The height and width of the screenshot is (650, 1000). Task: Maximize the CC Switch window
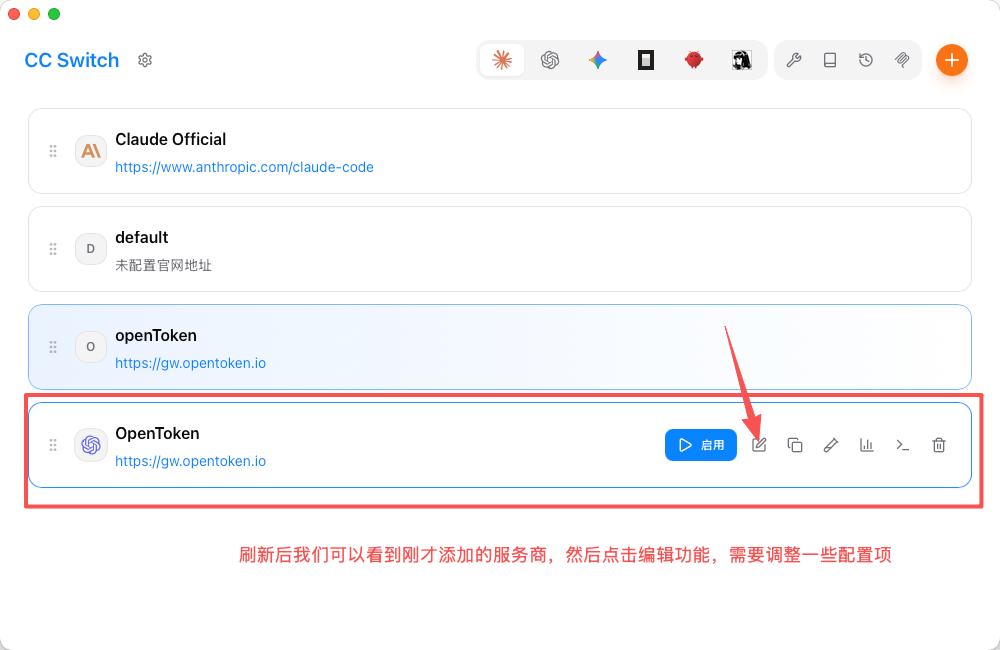54,14
